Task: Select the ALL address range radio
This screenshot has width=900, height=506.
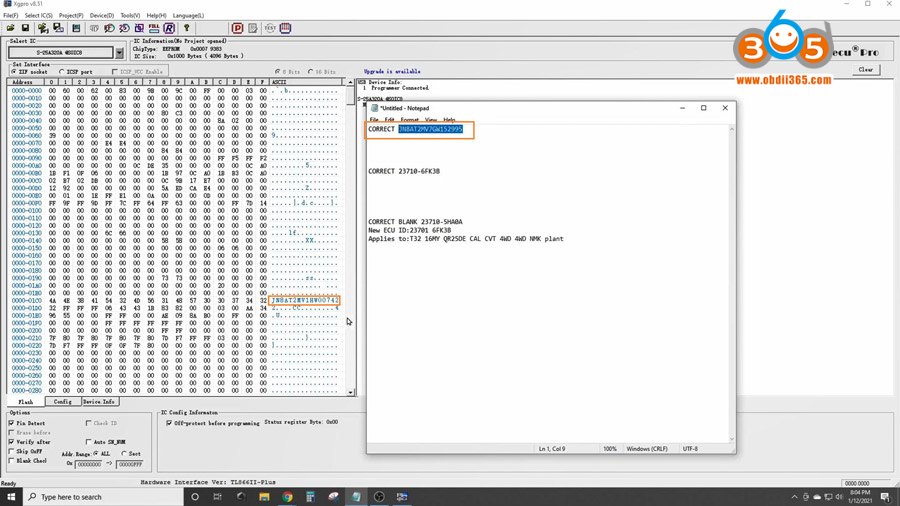Action: [x=96, y=453]
